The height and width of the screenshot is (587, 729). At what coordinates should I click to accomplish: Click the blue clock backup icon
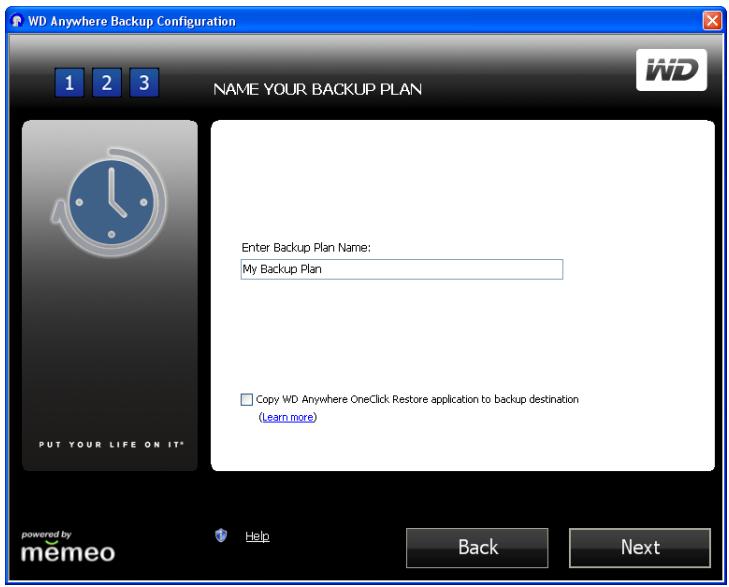[x=110, y=202]
